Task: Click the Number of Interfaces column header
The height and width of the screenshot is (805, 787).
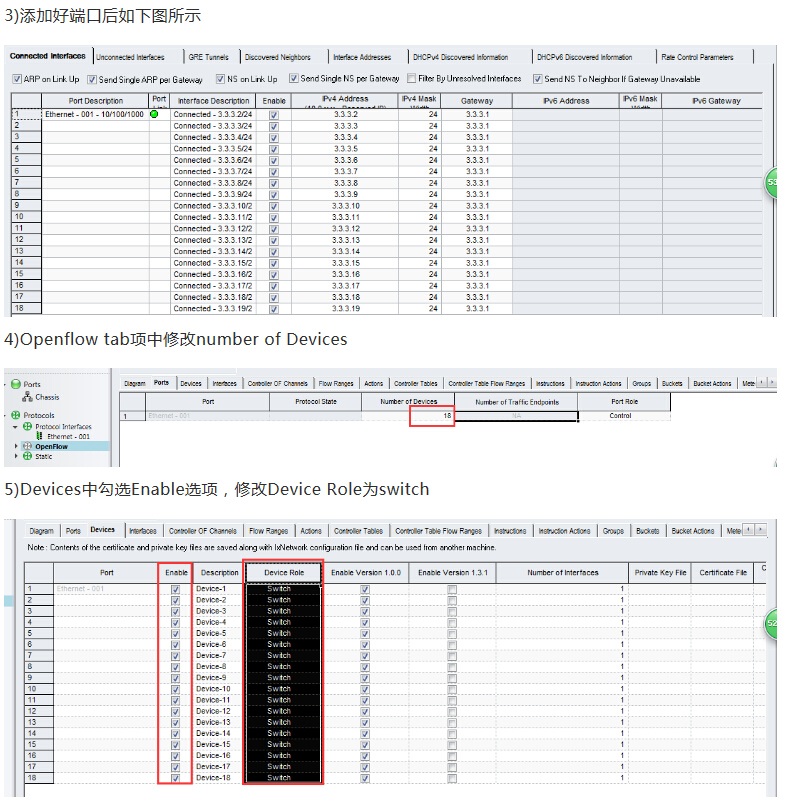Action: pyautogui.click(x=562, y=572)
